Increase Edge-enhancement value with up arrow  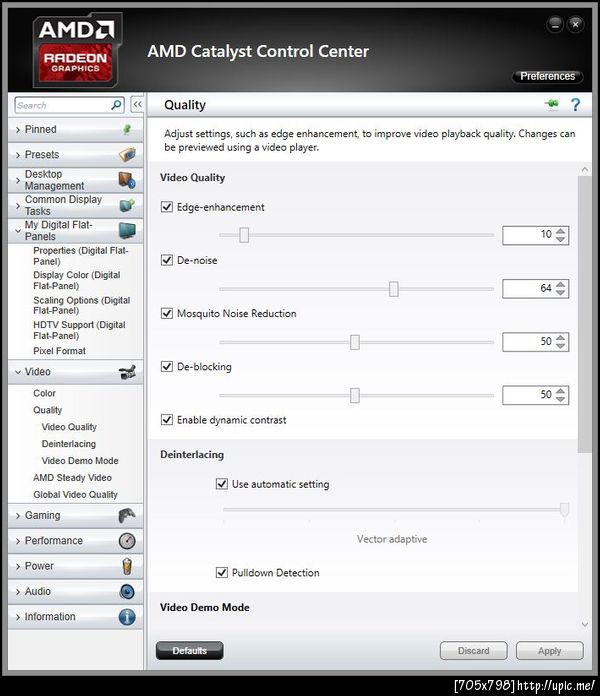click(x=561, y=231)
